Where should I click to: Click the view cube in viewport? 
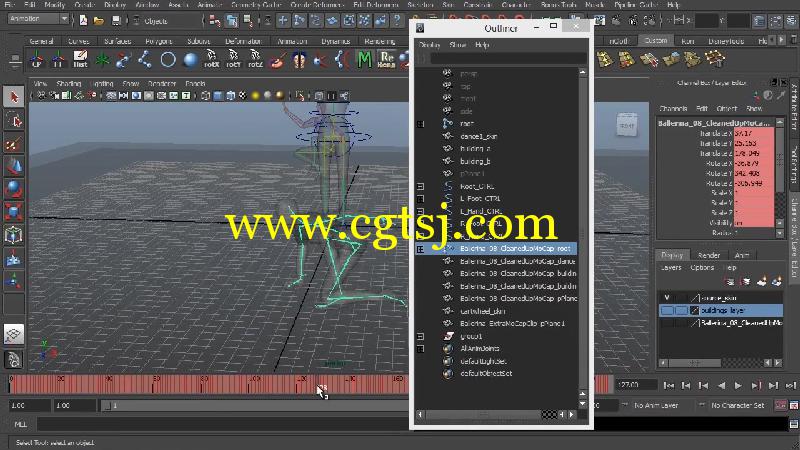(x=627, y=125)
